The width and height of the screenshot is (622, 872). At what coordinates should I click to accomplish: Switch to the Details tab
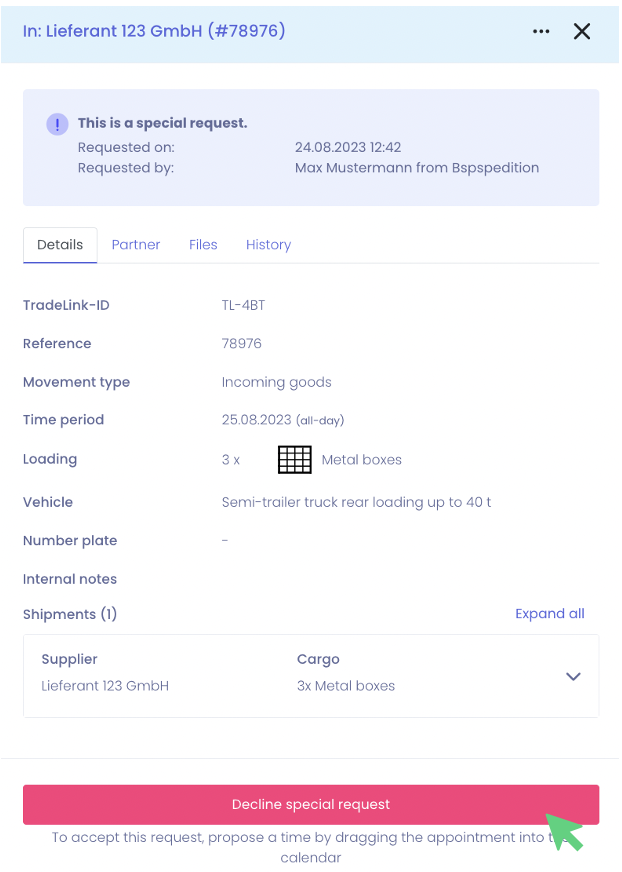60,245
